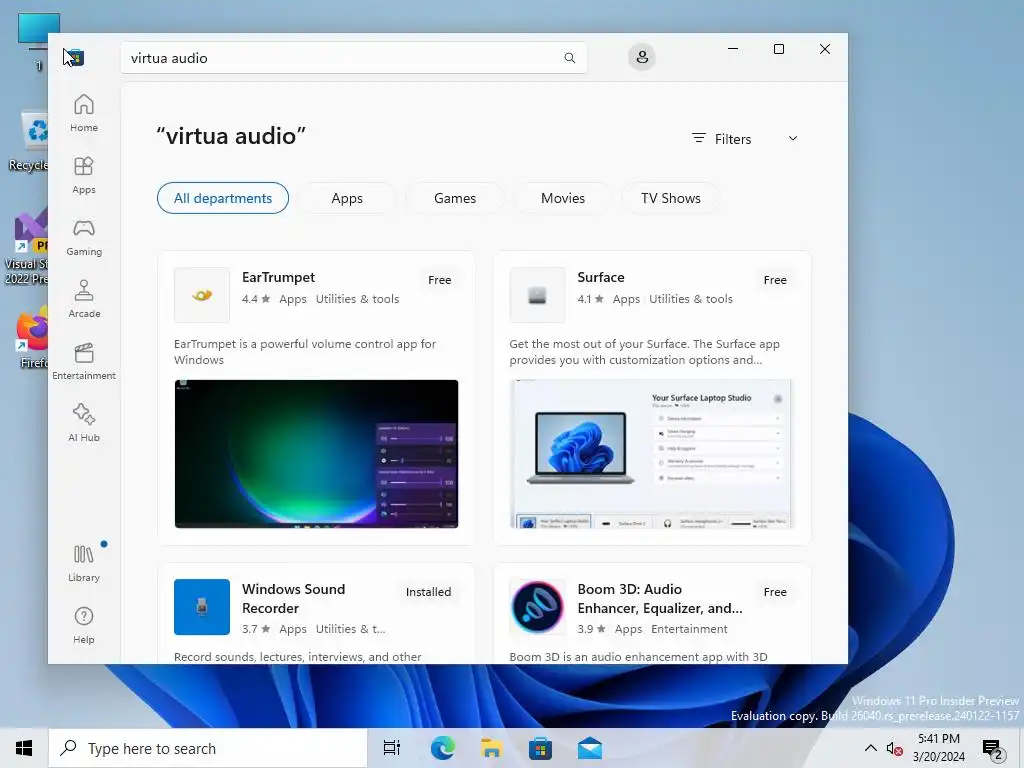Launch Microsoft Edge from the taskbar
The image size is (1024, 768).
(442, 748)
